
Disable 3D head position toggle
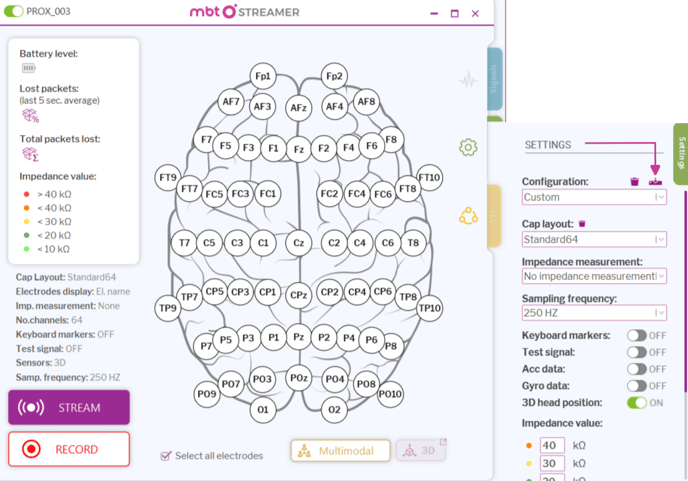[637, 402]
